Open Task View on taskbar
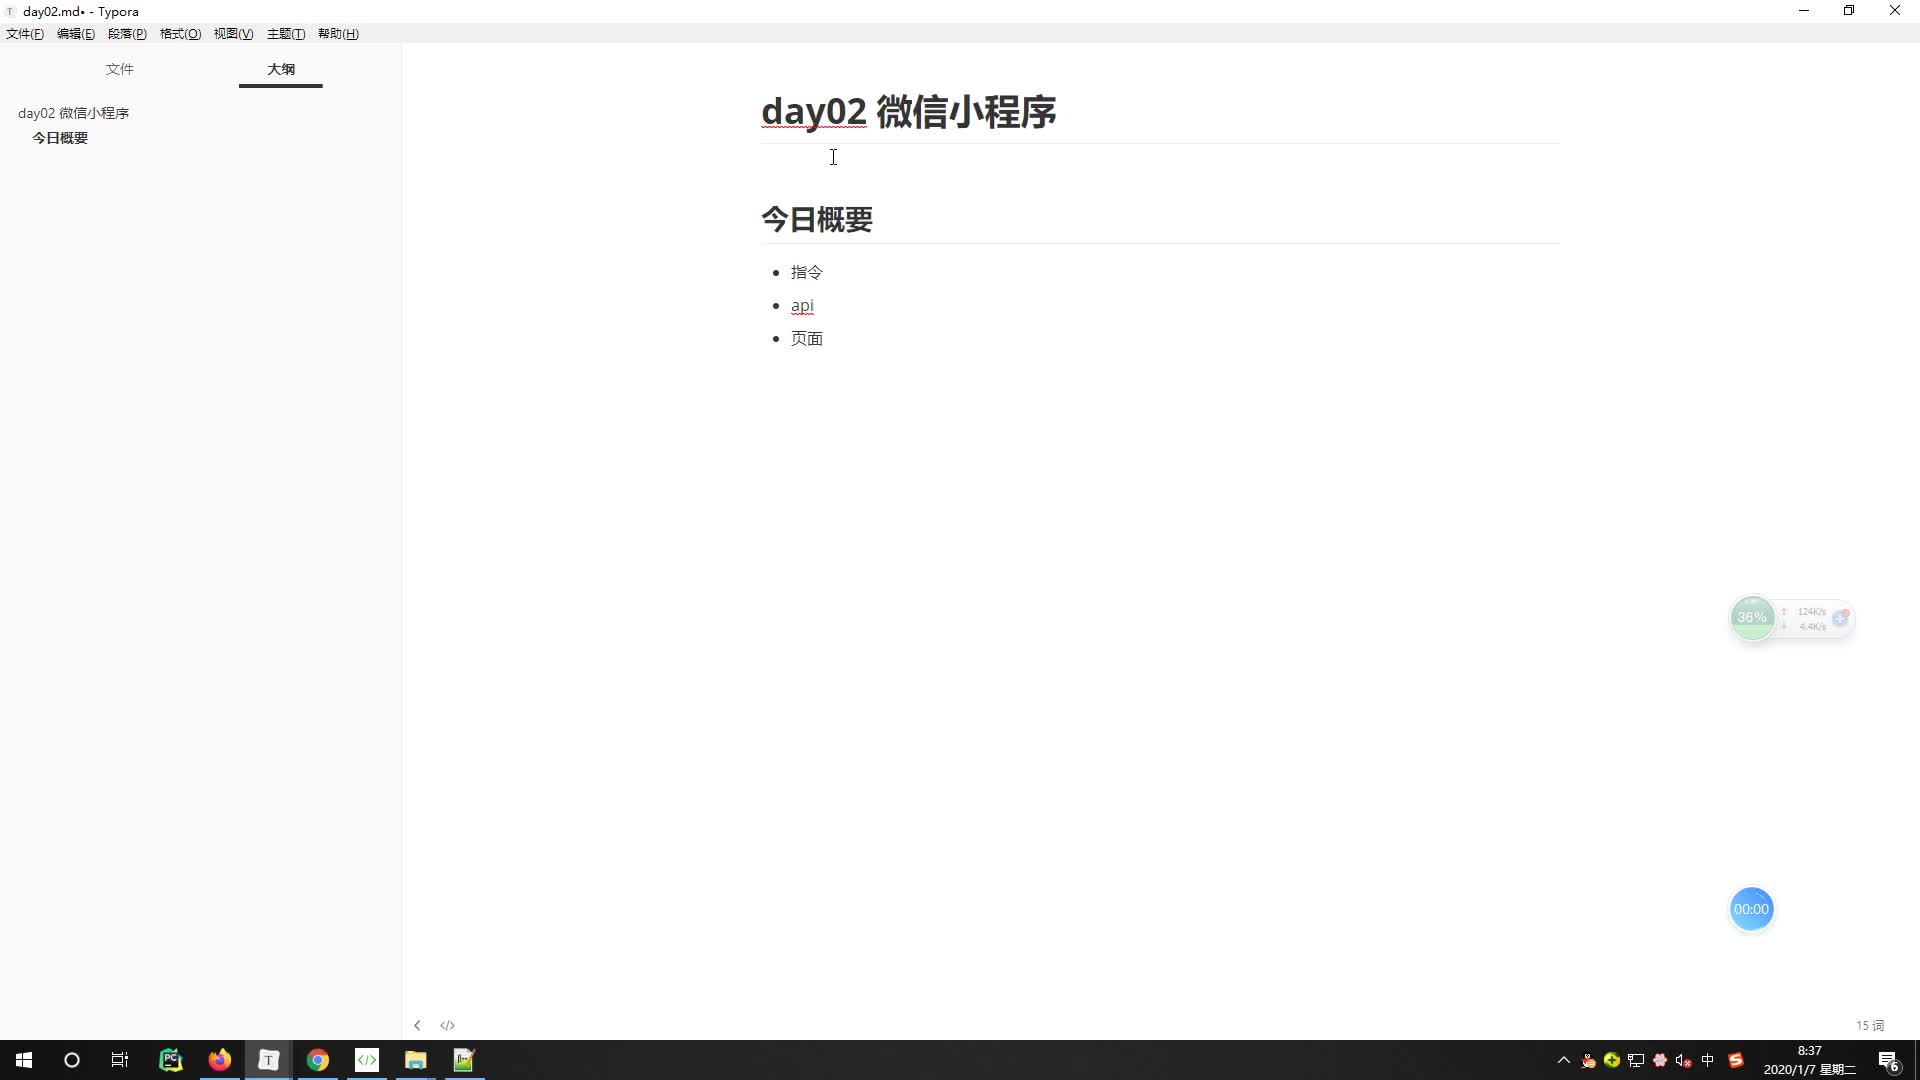The image size is (1920, 1080). click(x=120, y=1060)
